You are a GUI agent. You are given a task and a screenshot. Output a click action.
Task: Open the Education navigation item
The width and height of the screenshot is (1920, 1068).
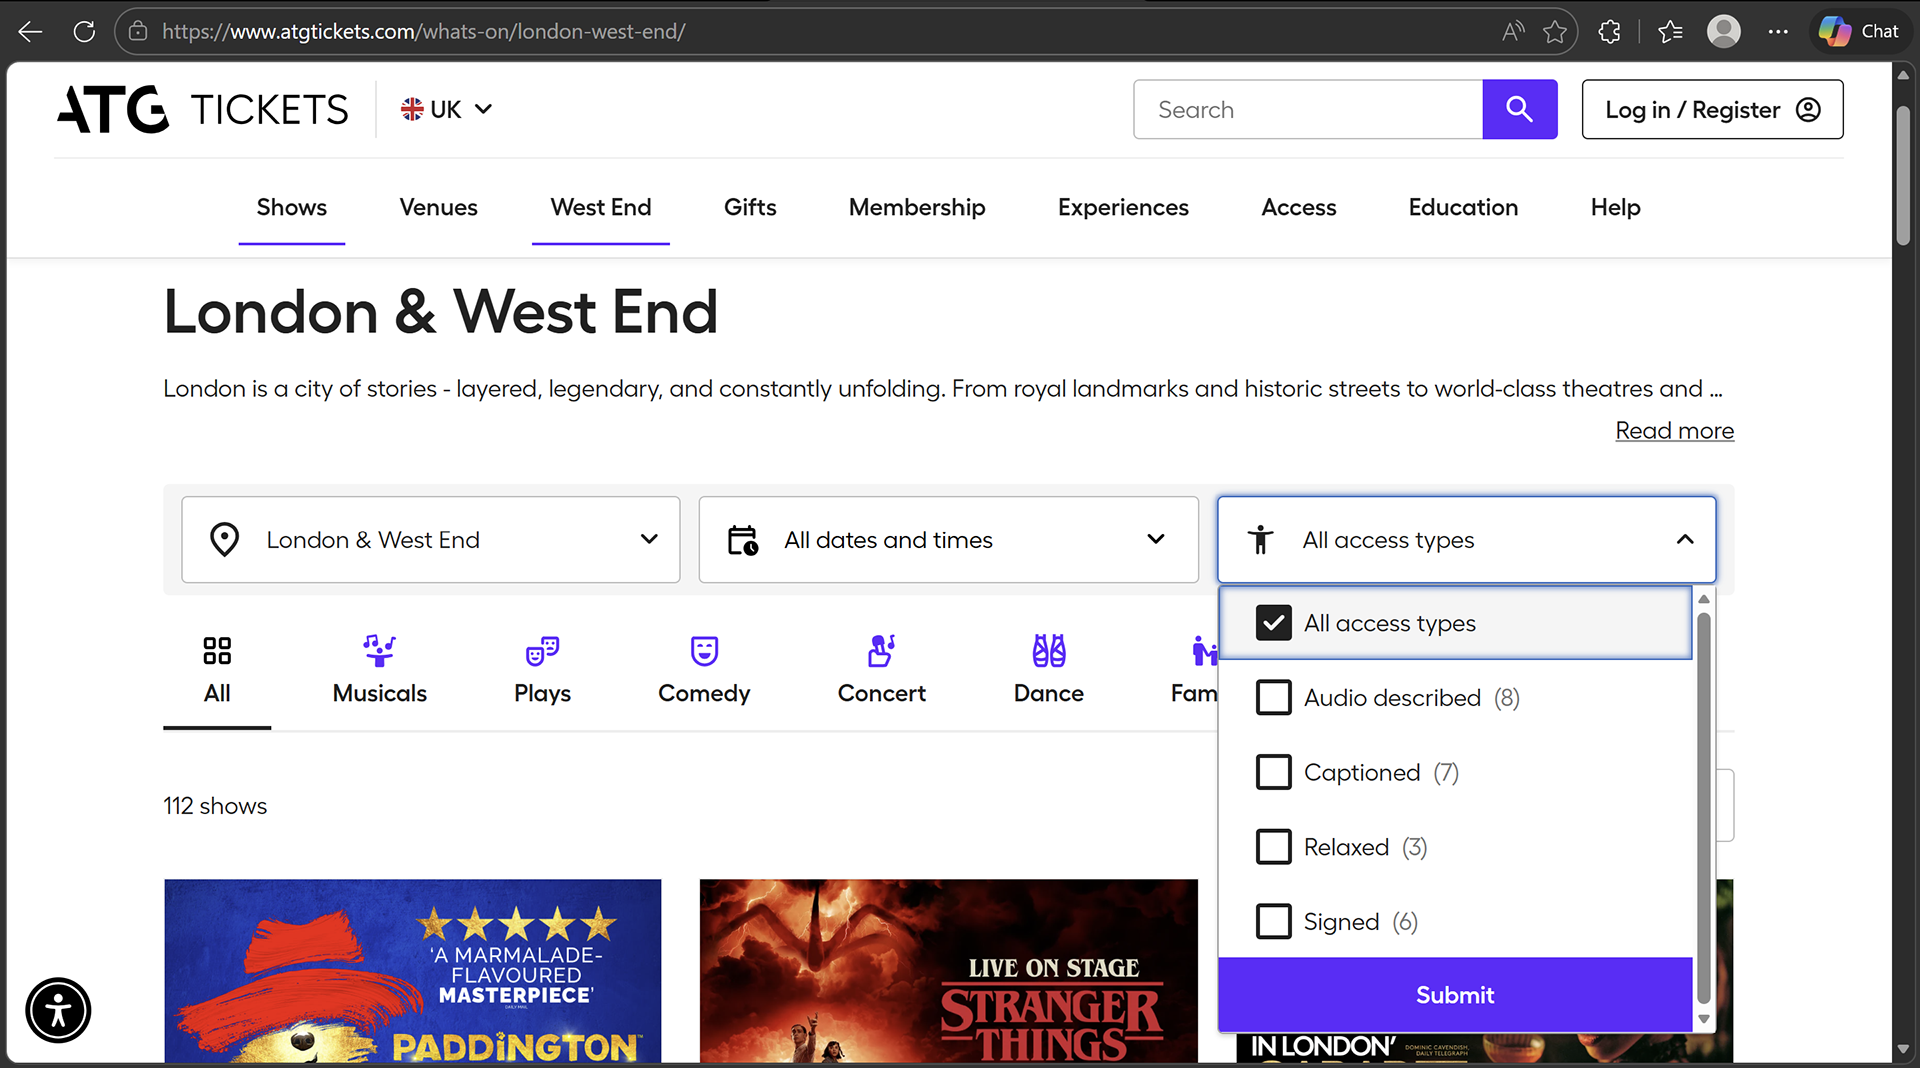pyautogui.click(x=1463, y=207)
